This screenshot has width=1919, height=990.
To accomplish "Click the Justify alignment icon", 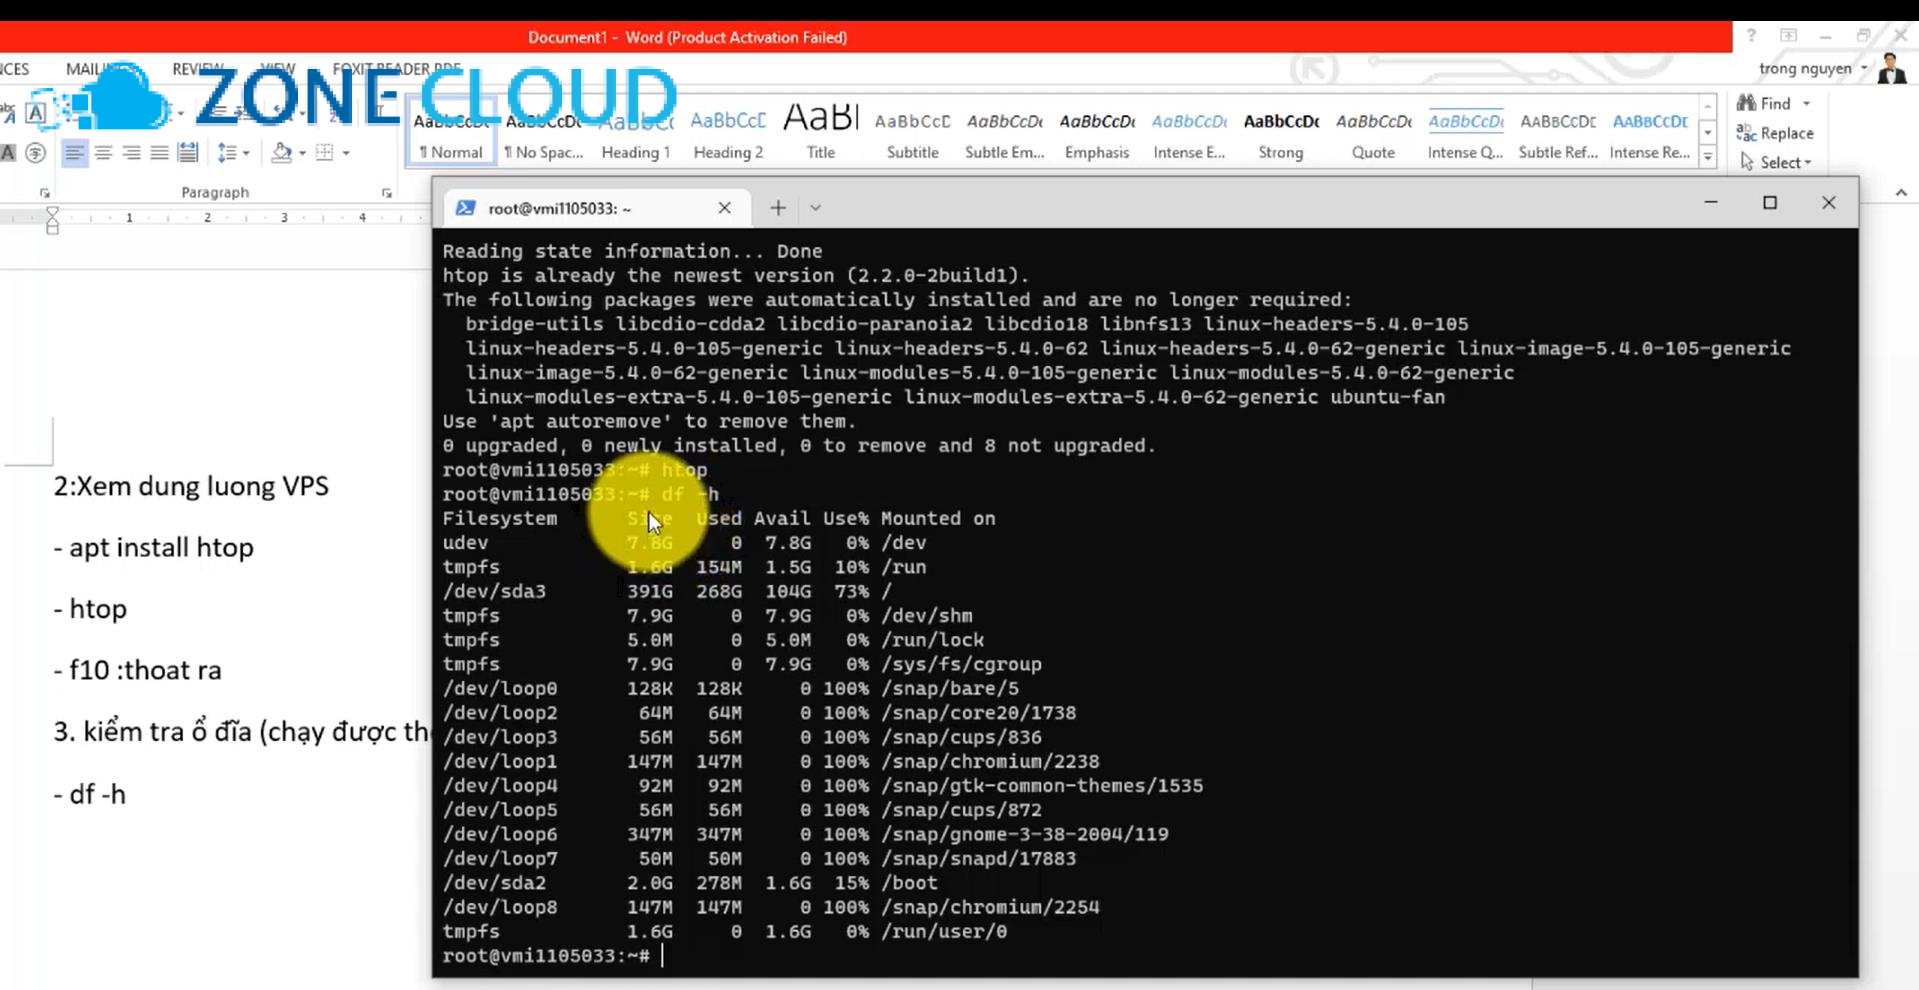I will click(159, 153).
